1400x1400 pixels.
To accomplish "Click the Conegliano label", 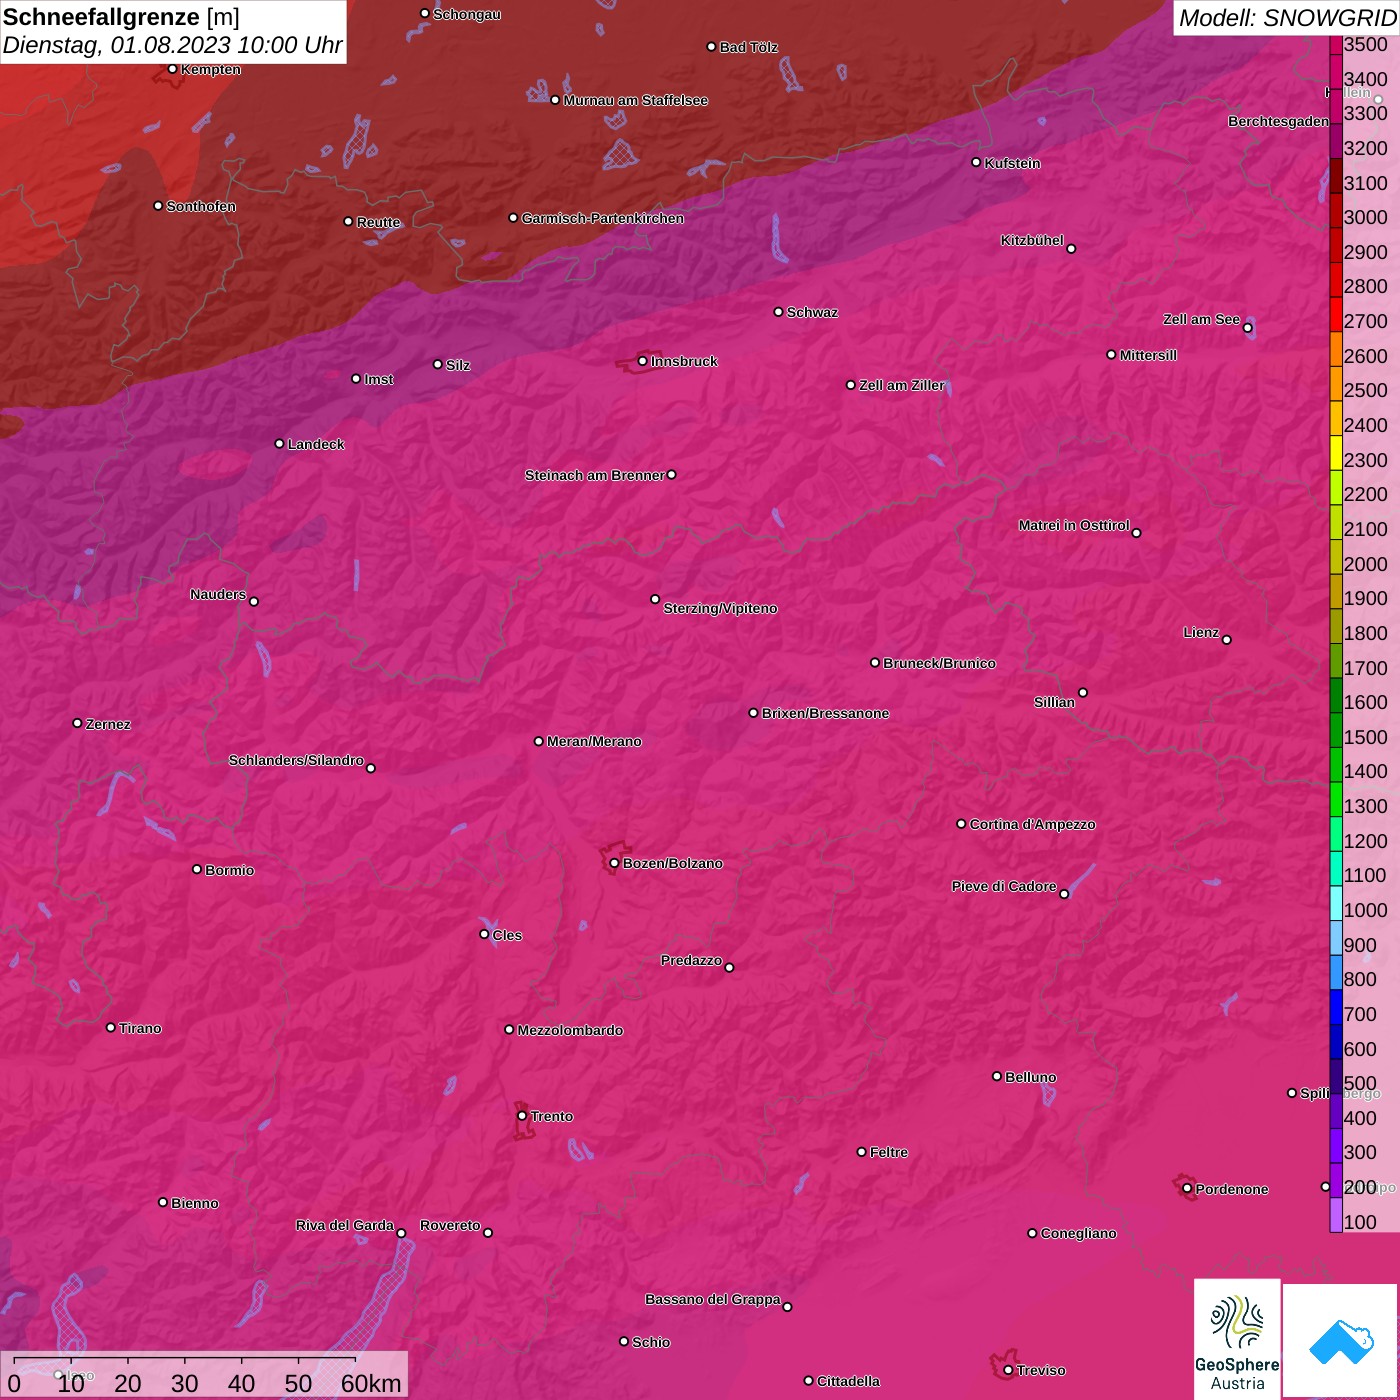I will pos(1078,1233).
